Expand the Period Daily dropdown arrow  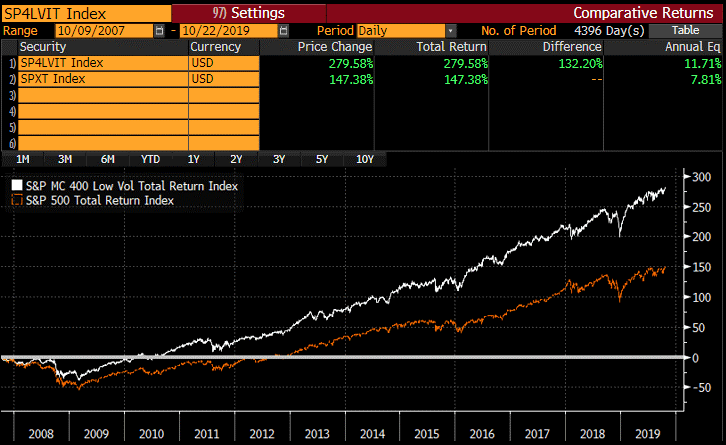pyautogui.click(x=451, y=31)
